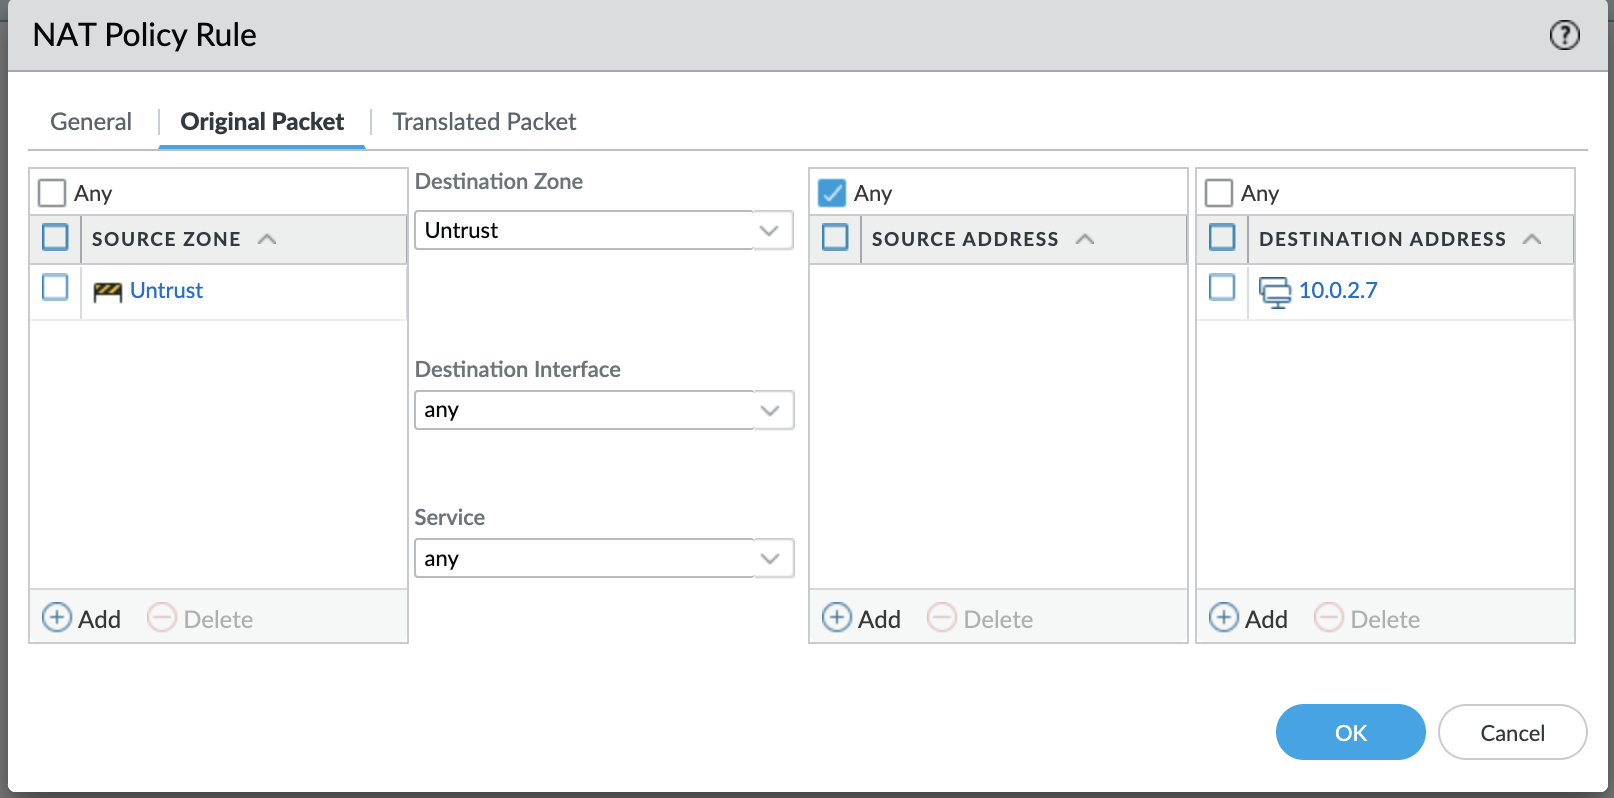The height and width of the screenshot is (798, 1614).
Task: Click the Add plus icon under Source Address
Action: [x=837, y=618]
